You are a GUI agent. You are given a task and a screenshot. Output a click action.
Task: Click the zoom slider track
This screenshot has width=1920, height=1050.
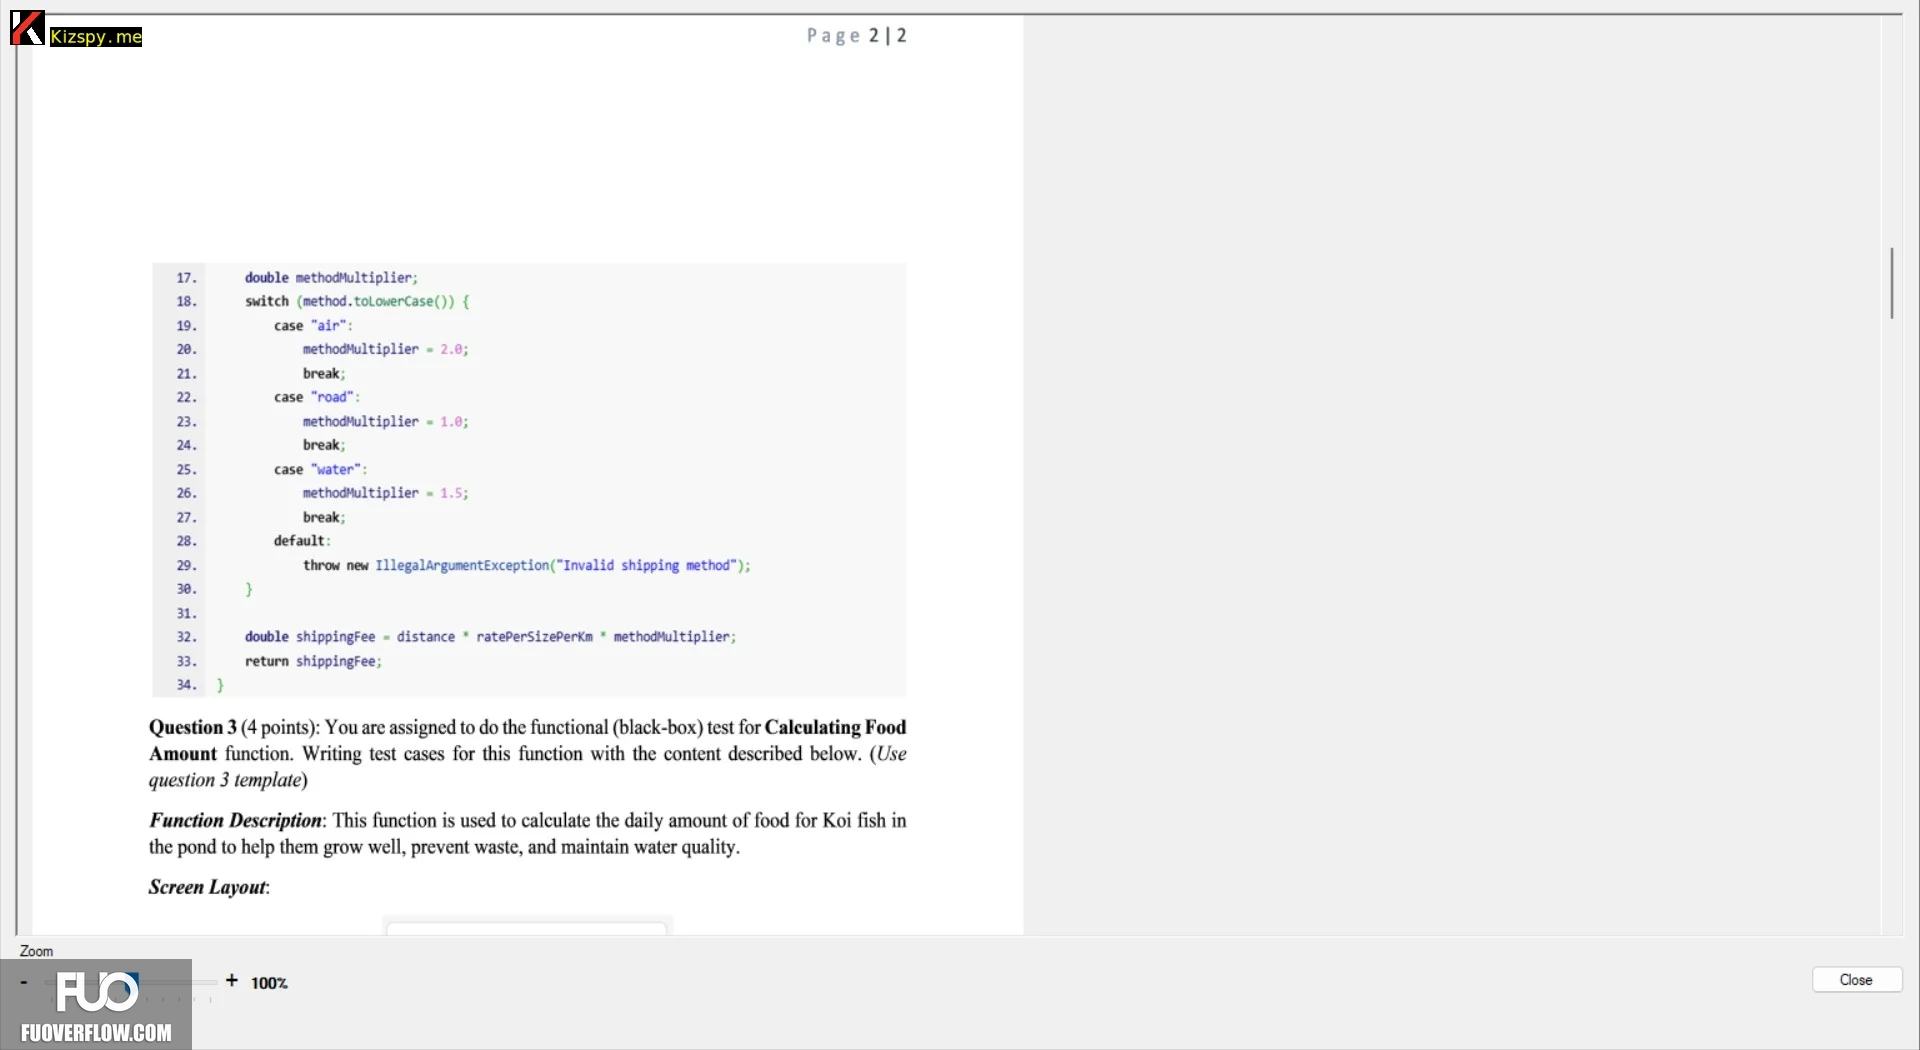[x=130, y=982]
